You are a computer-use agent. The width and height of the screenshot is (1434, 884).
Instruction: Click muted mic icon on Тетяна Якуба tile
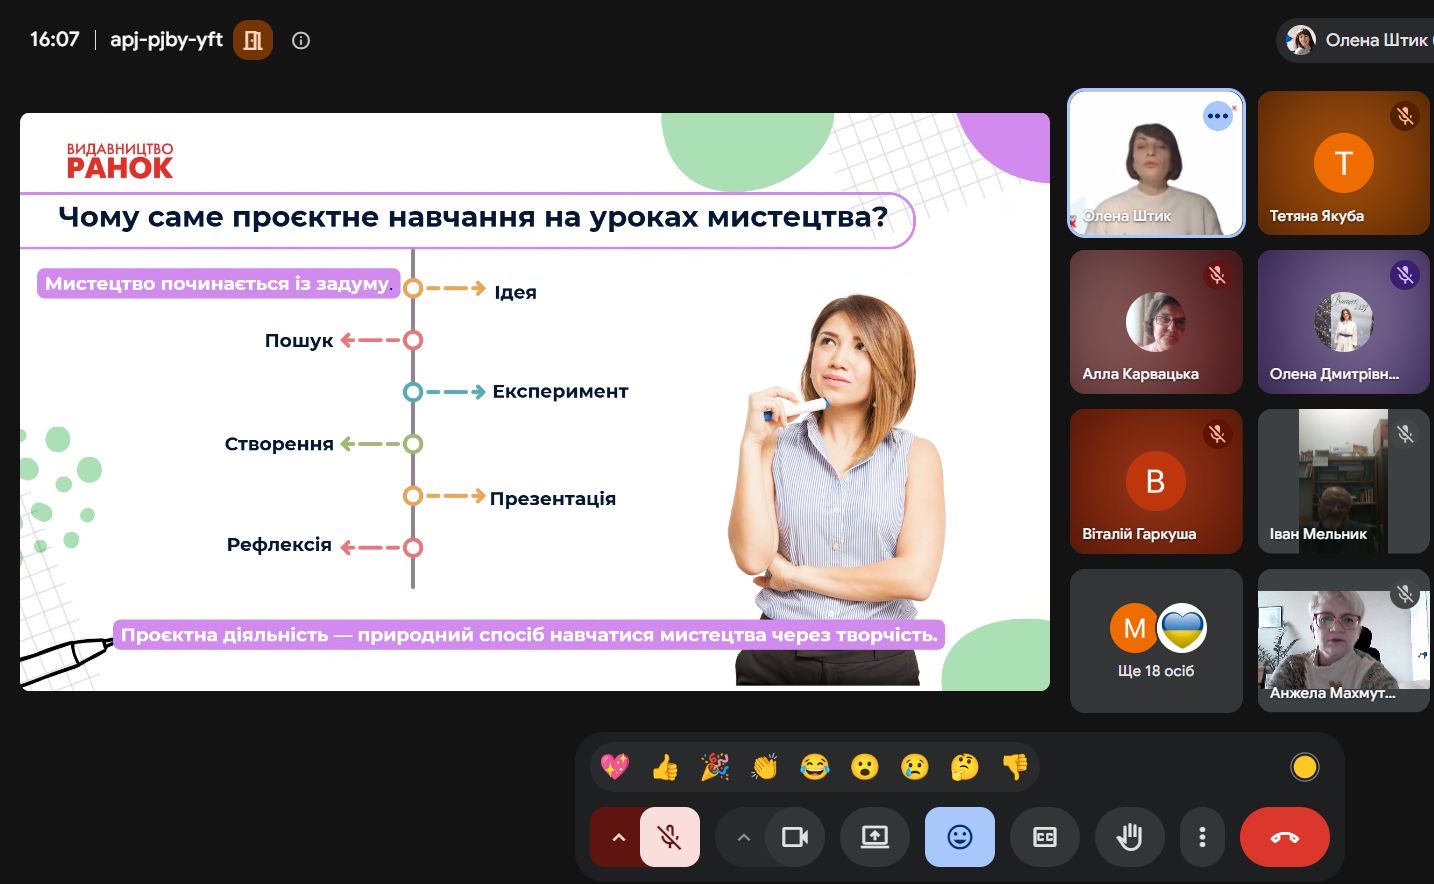(x=1405, y=116)
